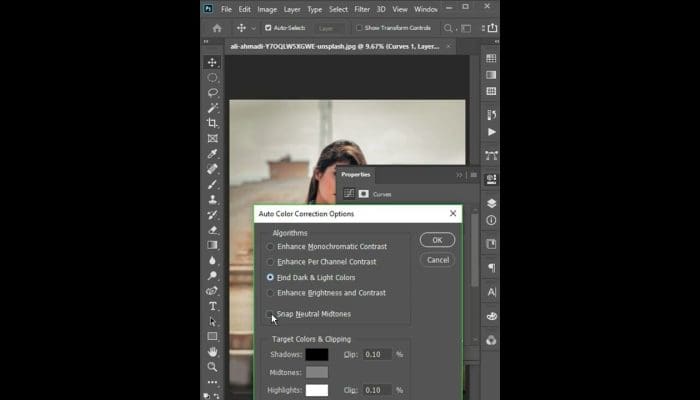Open the Image menu
This screenshot has height=400, width=700.
[x=267, y=9]
